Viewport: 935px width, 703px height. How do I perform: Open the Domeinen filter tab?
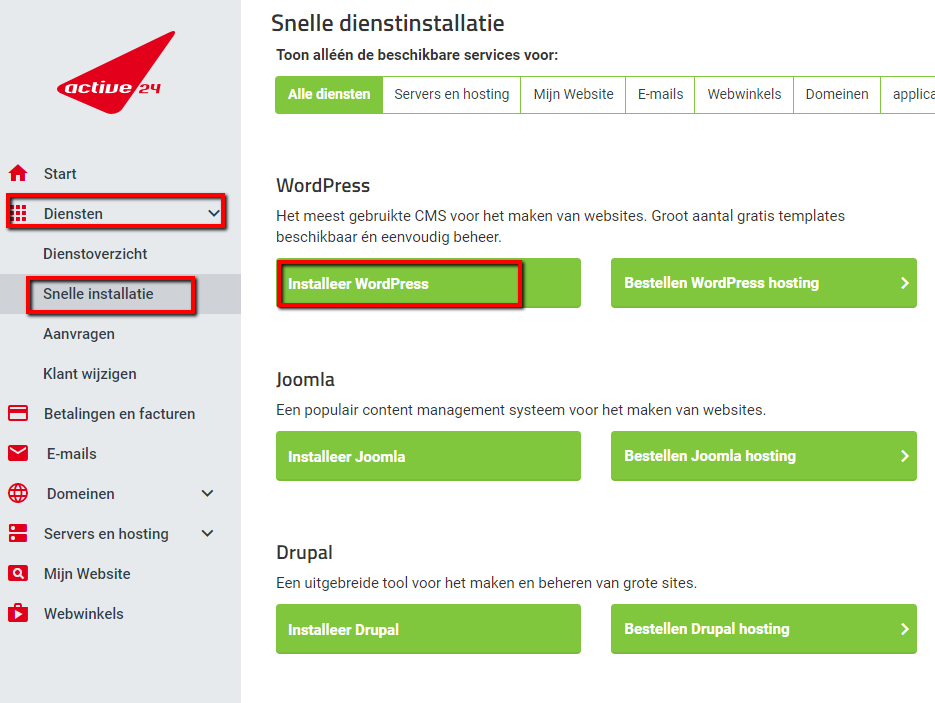tap(837, 94)
